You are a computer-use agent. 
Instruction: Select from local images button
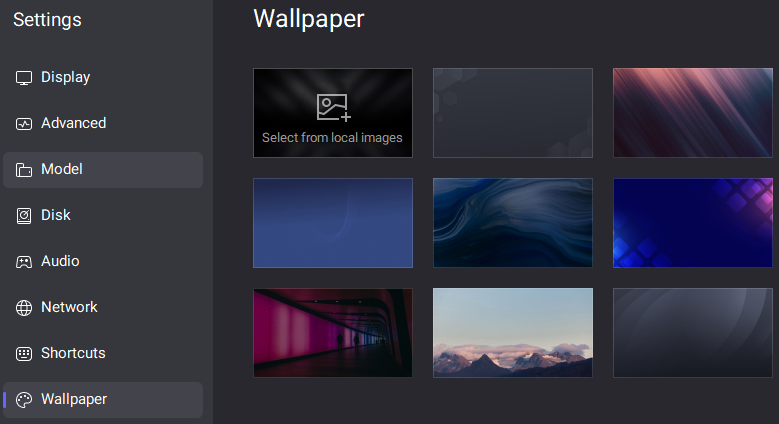pyautogui.click(x=333, y=113)
